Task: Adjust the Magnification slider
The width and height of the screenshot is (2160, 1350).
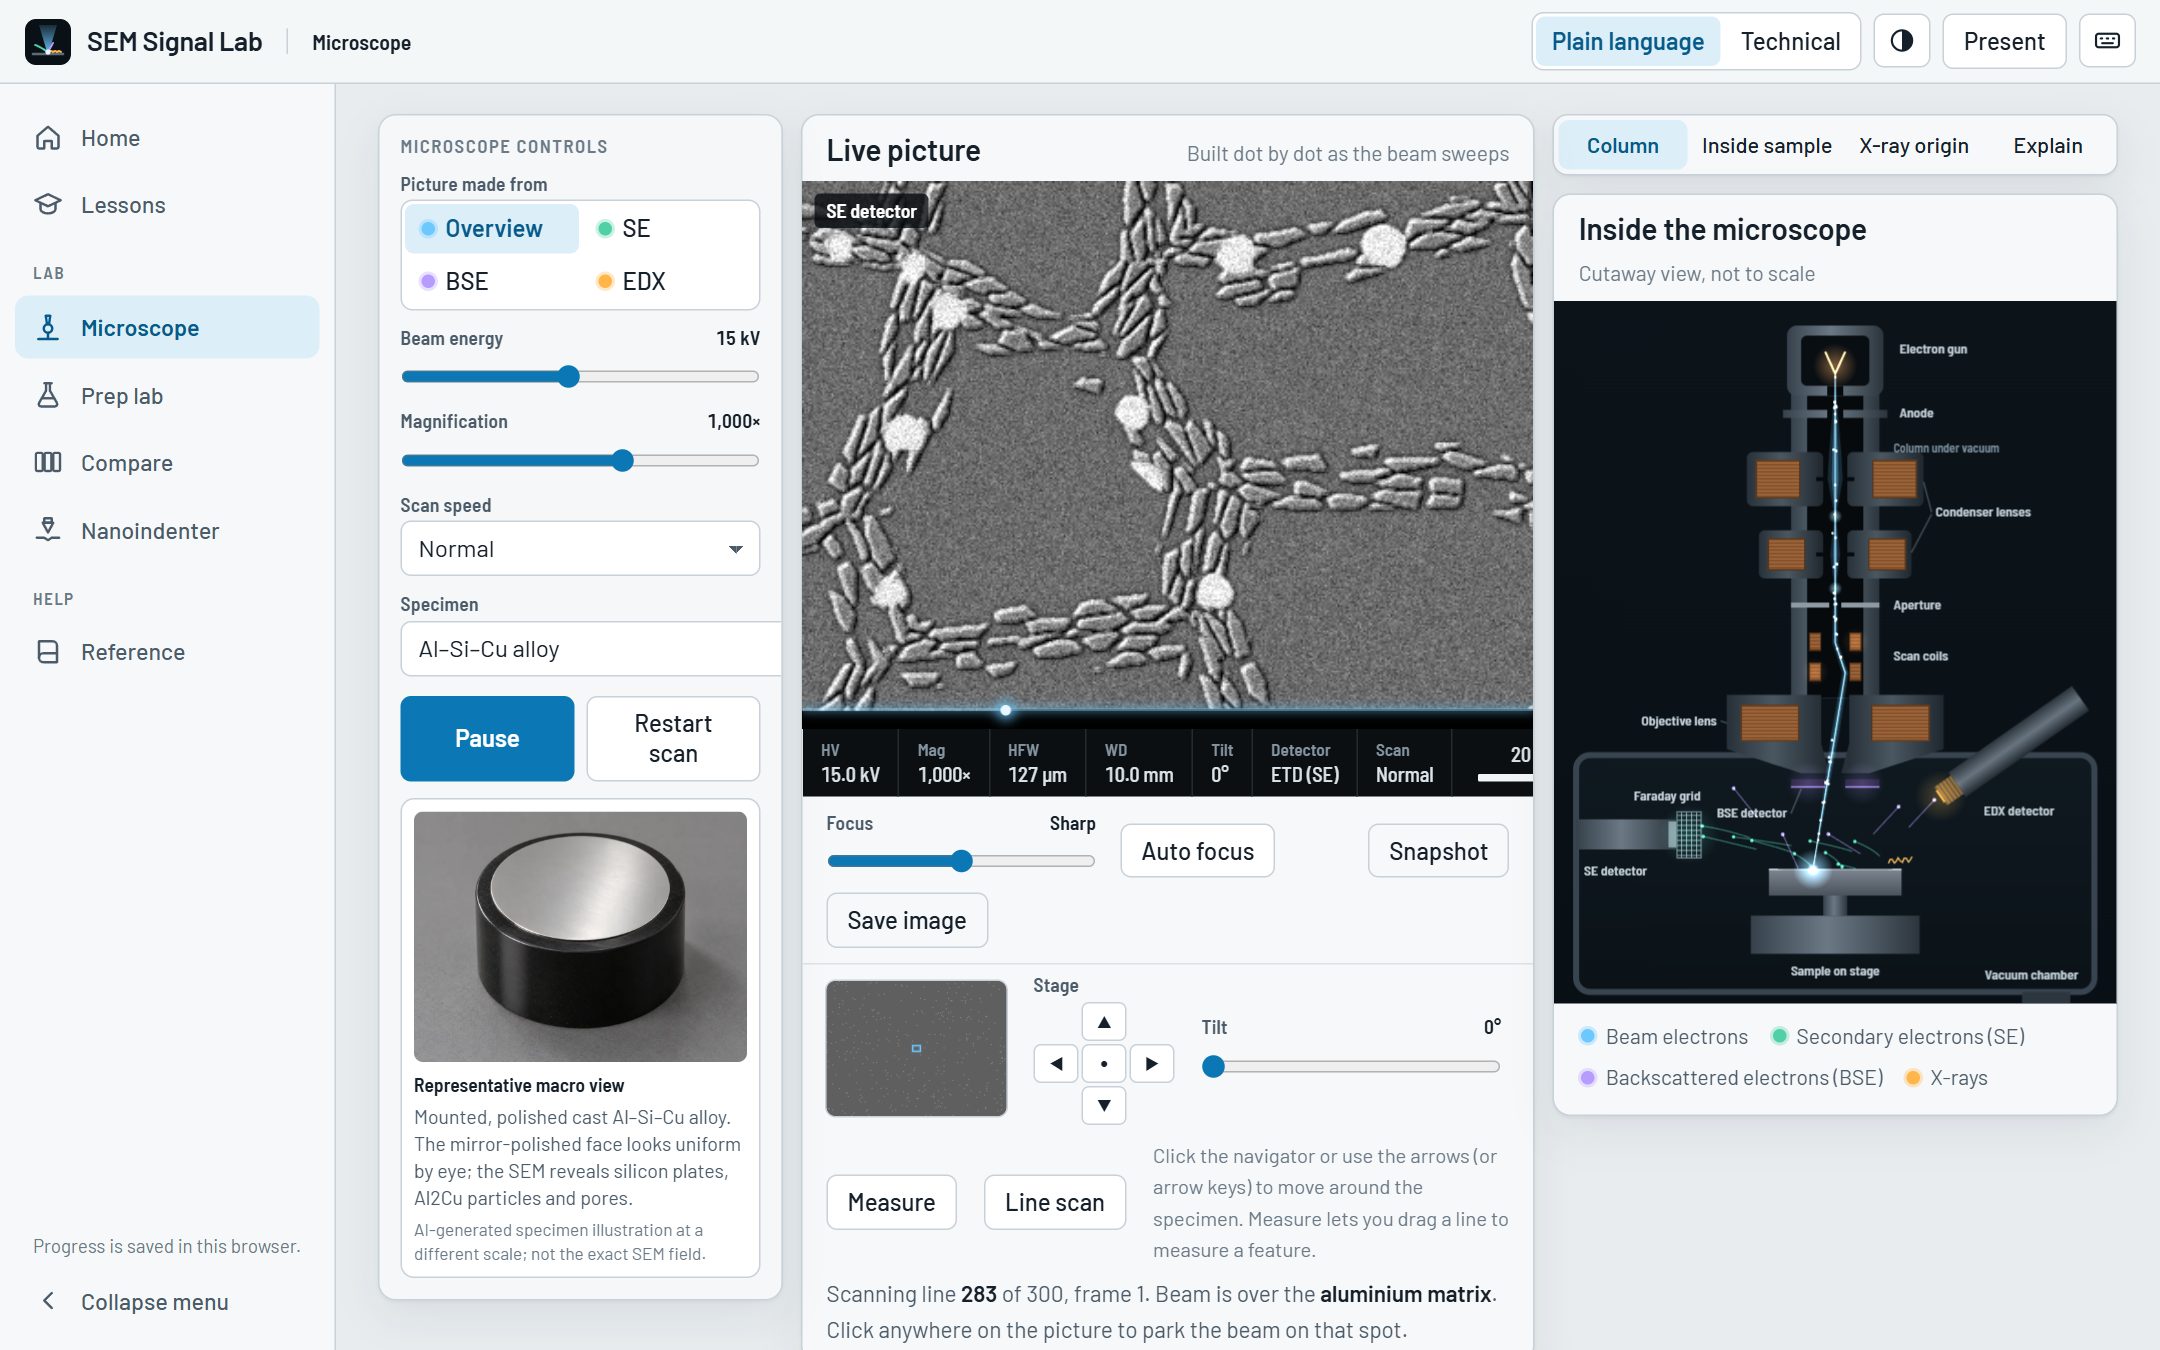Action: coord(580,461)
